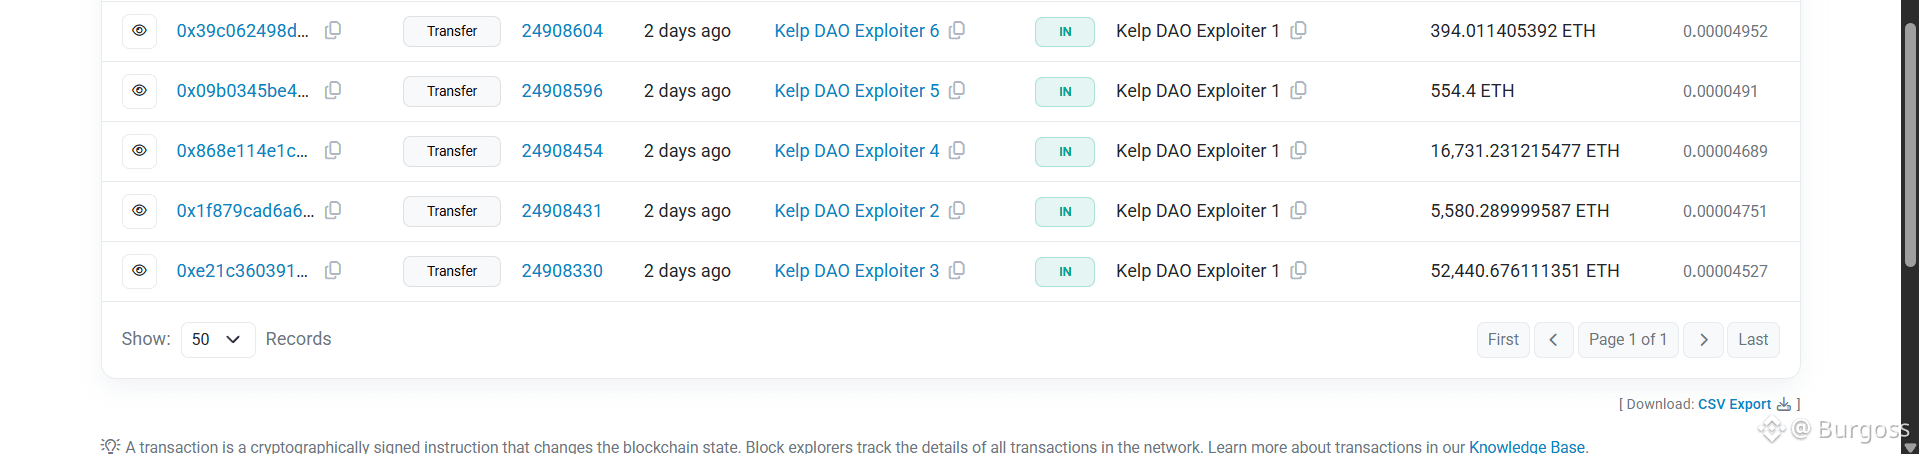The image size is (1919, 454).
Task: Copy transaction hash 0x868e114e1c
Action: (333, 150)
